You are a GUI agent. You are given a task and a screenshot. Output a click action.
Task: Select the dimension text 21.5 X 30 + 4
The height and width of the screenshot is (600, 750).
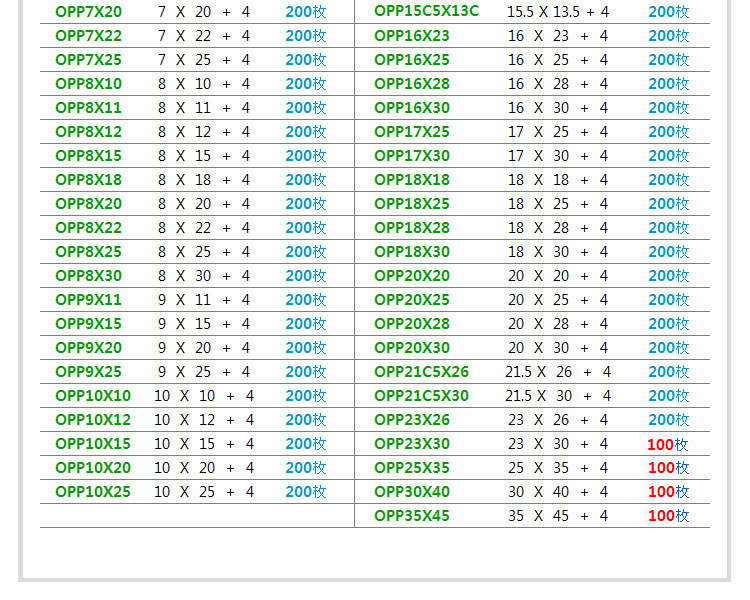557,396
